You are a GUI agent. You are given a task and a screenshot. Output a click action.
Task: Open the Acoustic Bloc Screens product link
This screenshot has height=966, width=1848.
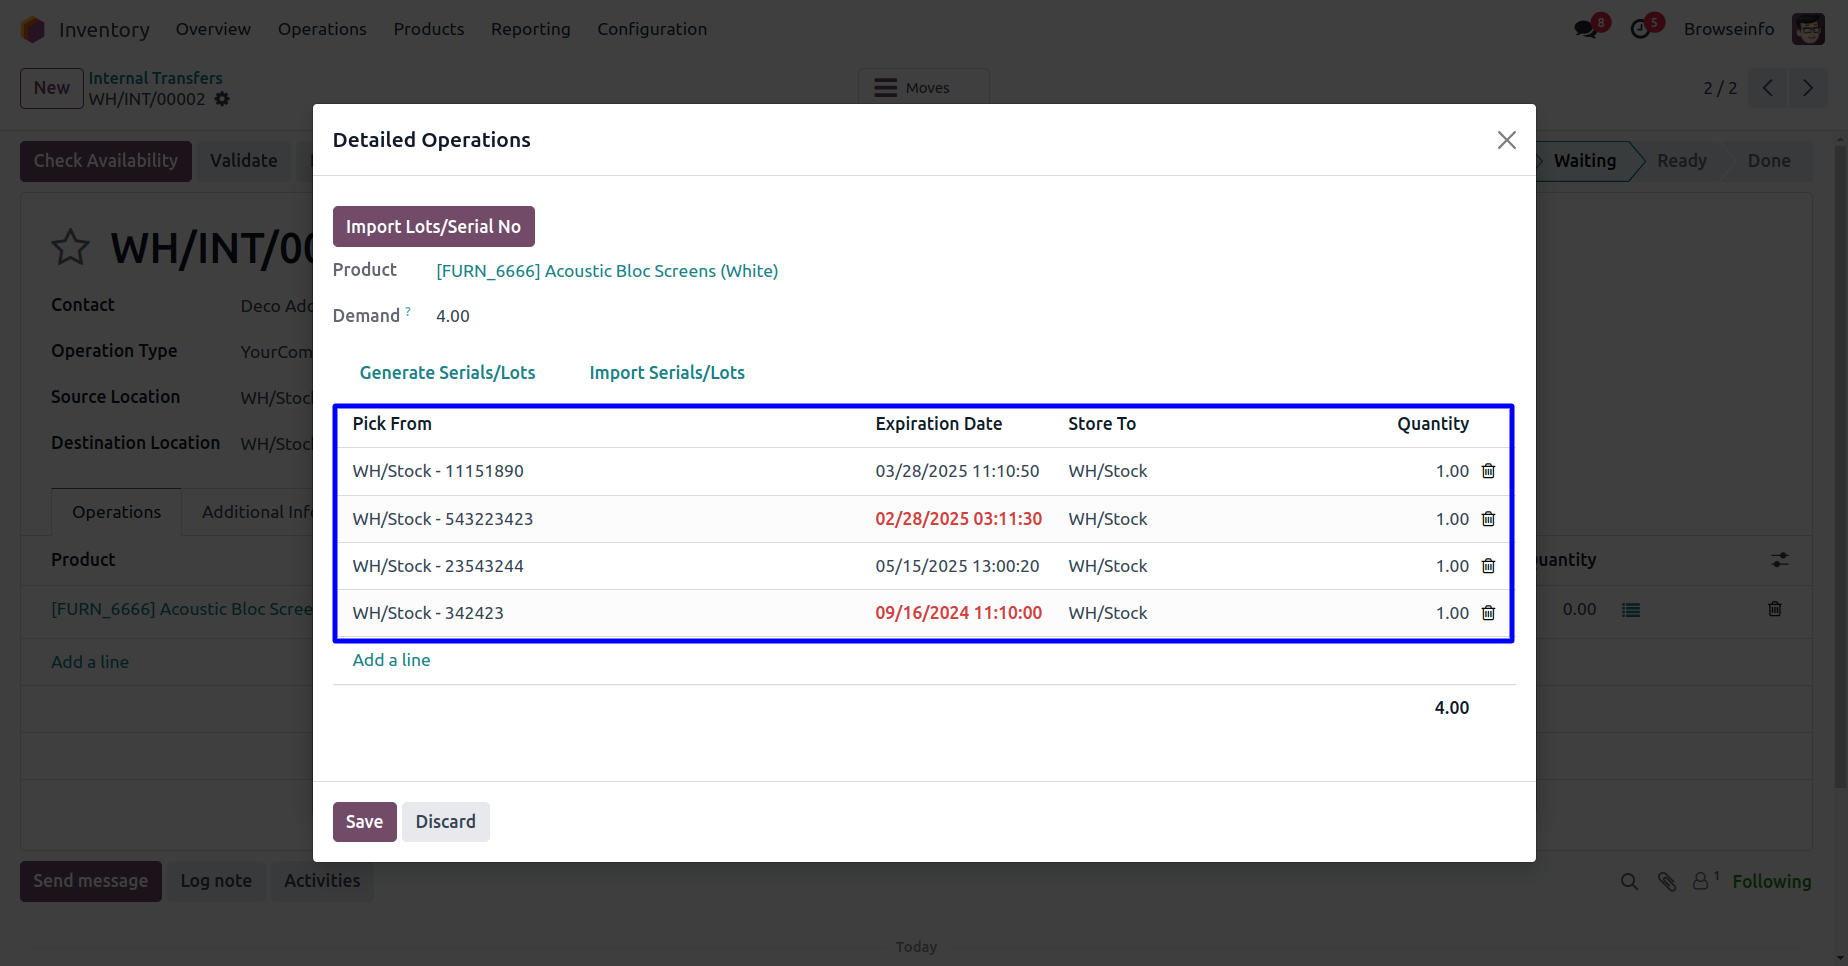pos(607,271)
